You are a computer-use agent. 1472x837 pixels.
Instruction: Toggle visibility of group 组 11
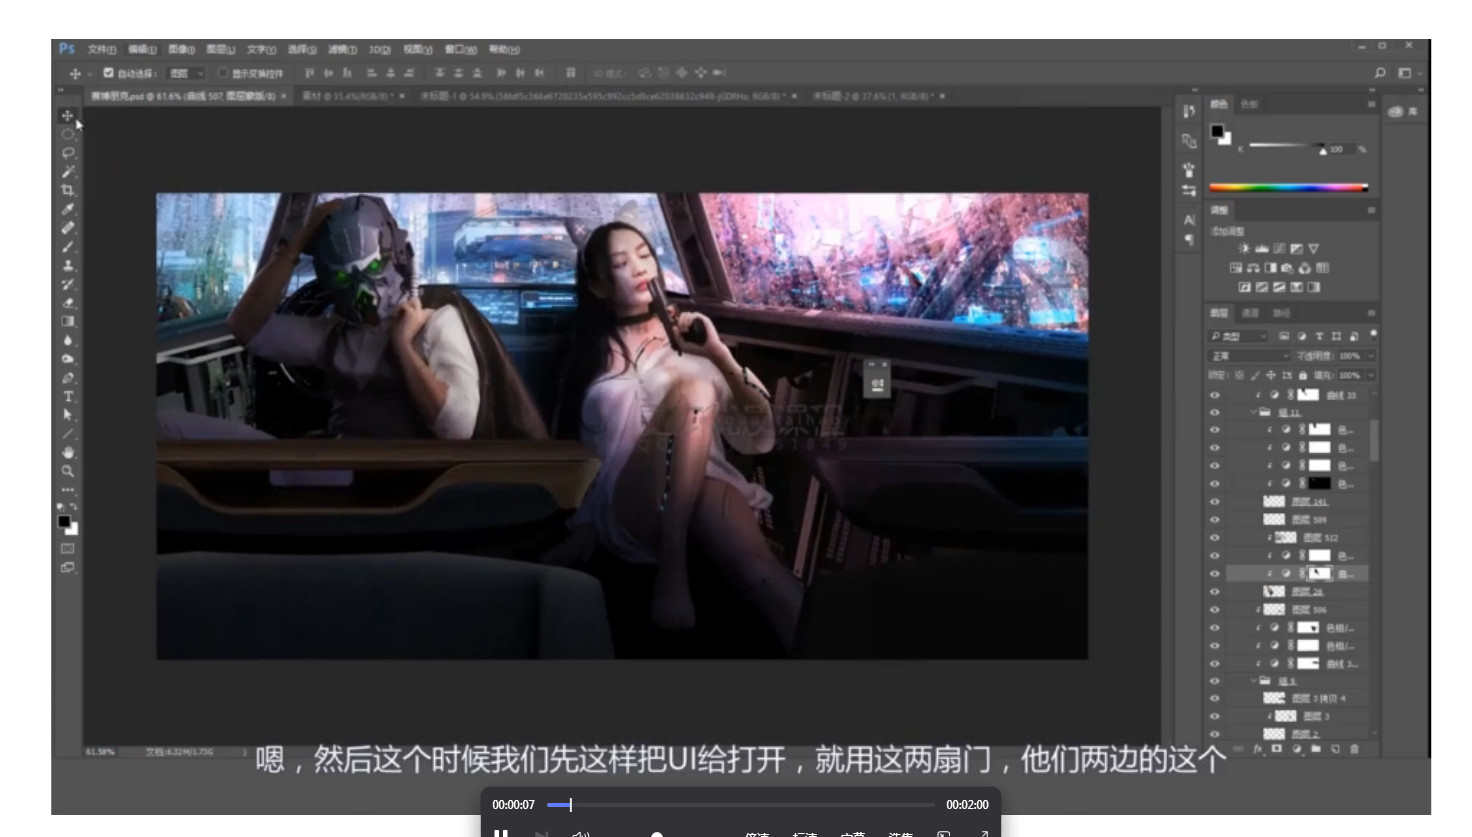pyautogui.click(x=1215, y=412)
